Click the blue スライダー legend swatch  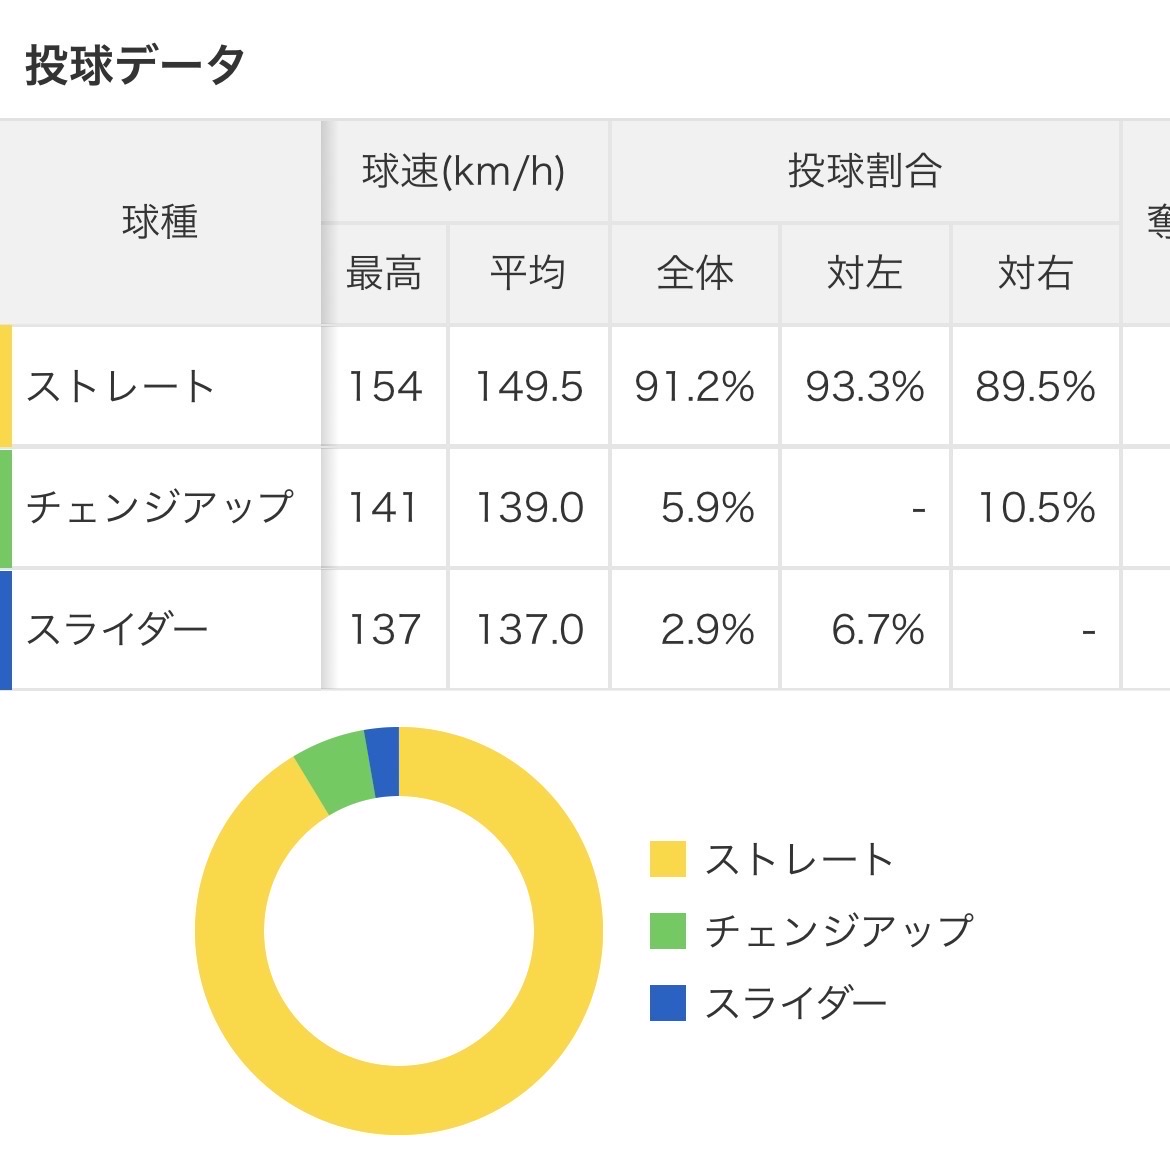pos(667,1003)
